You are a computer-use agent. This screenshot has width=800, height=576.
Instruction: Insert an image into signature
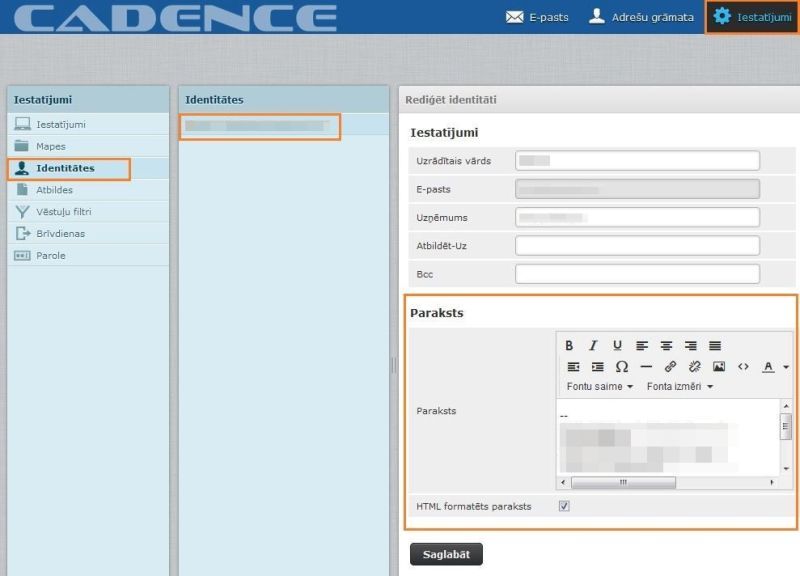click(719, 367)
